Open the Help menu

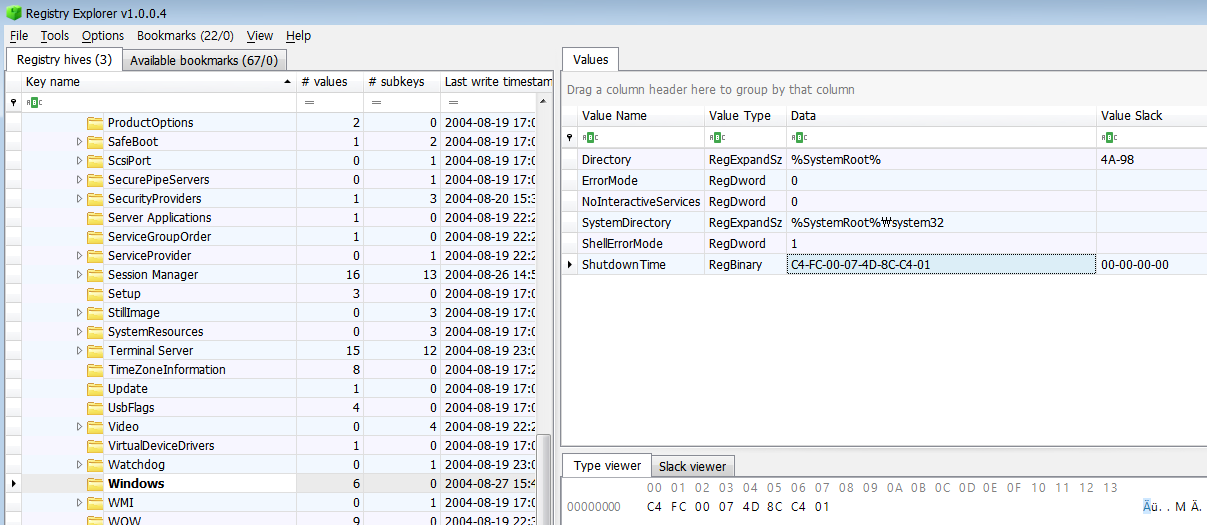(x=298, y=36)
